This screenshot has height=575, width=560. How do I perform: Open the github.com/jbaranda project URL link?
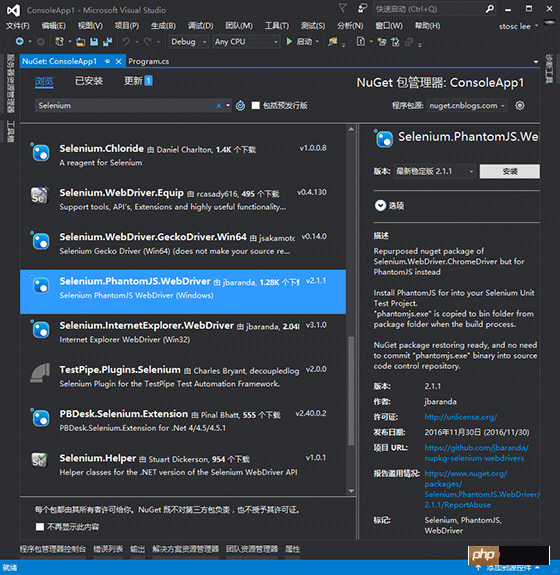[476, 453]
